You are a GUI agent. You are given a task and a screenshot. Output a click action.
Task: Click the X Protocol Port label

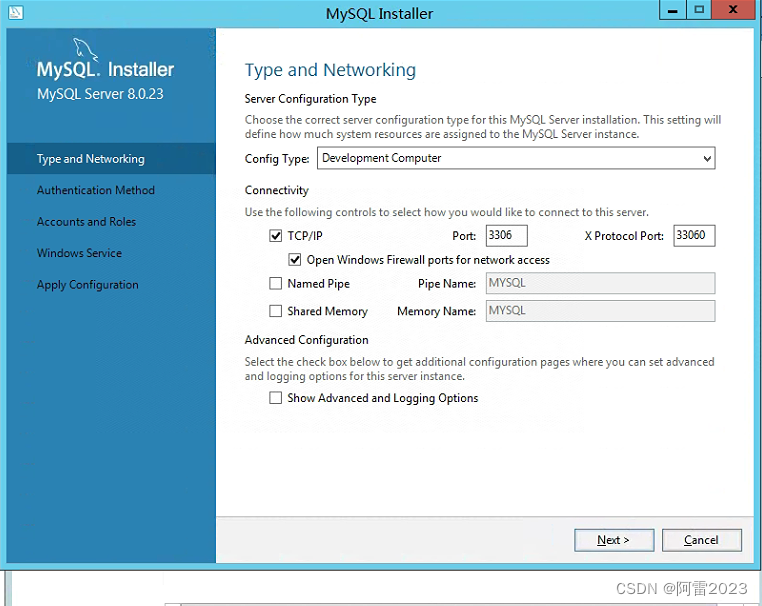point(624,236)
